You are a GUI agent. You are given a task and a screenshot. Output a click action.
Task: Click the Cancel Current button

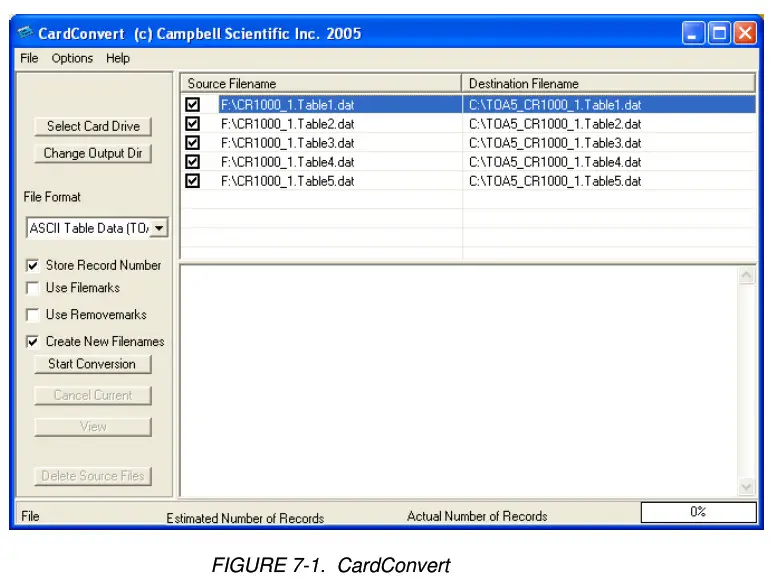pos(93,395)
